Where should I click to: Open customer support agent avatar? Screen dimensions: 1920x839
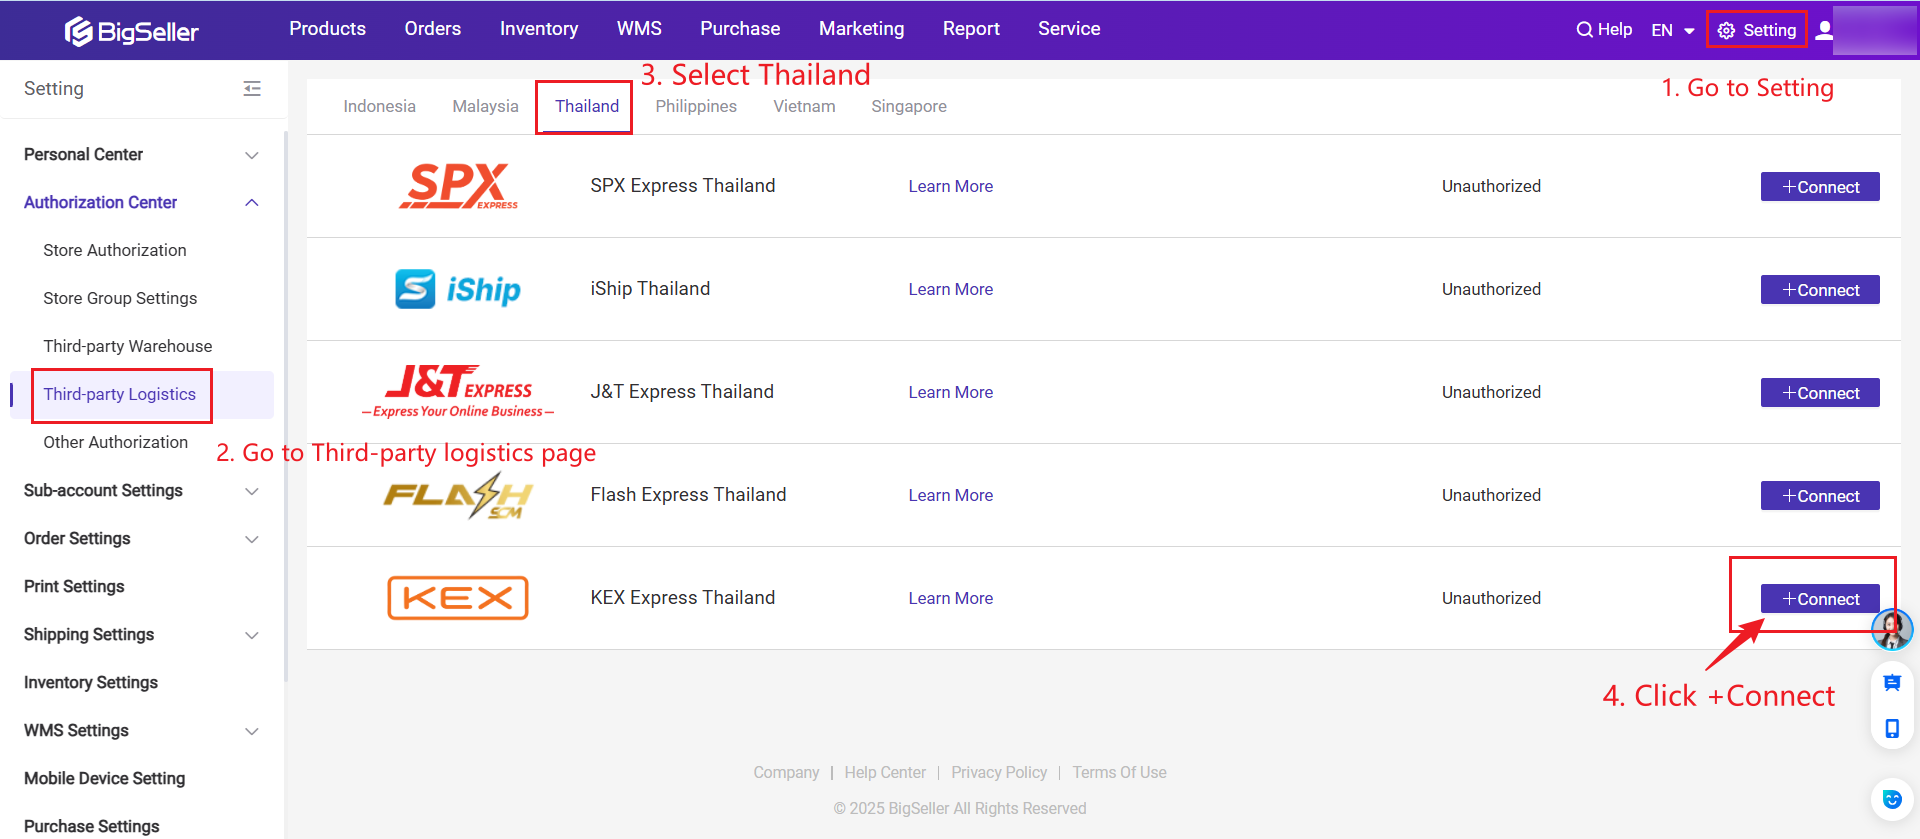pyautogui.click(x=1892, y=630)
